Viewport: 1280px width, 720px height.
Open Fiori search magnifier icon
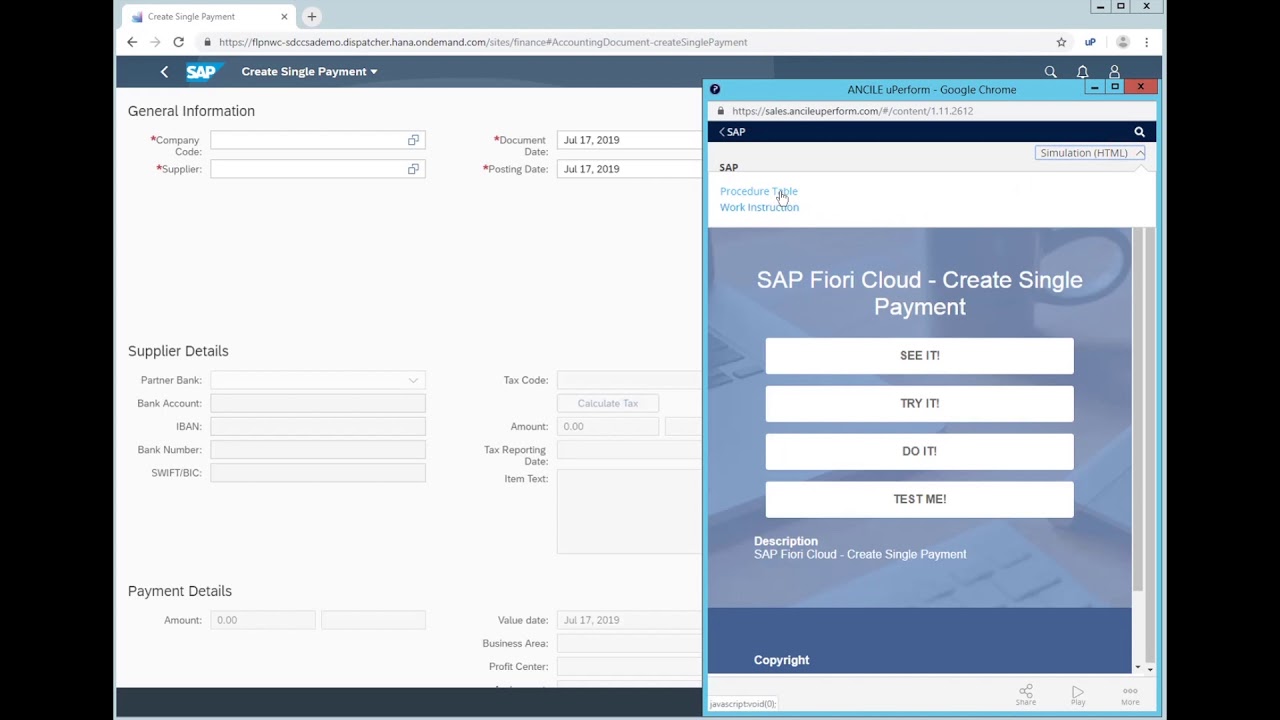(x=1050, y=71)
